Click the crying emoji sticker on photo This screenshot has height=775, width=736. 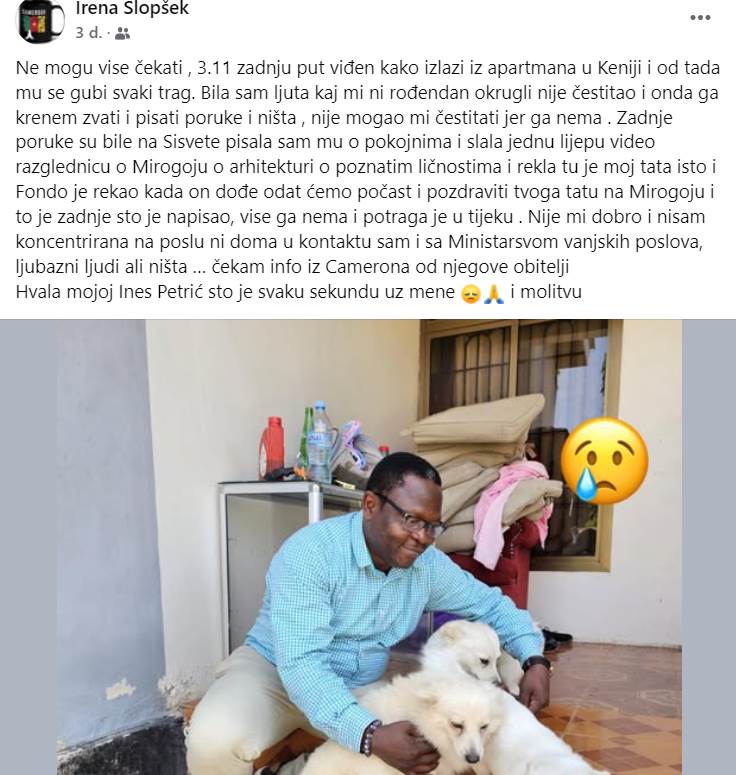[x=604, y=461]
